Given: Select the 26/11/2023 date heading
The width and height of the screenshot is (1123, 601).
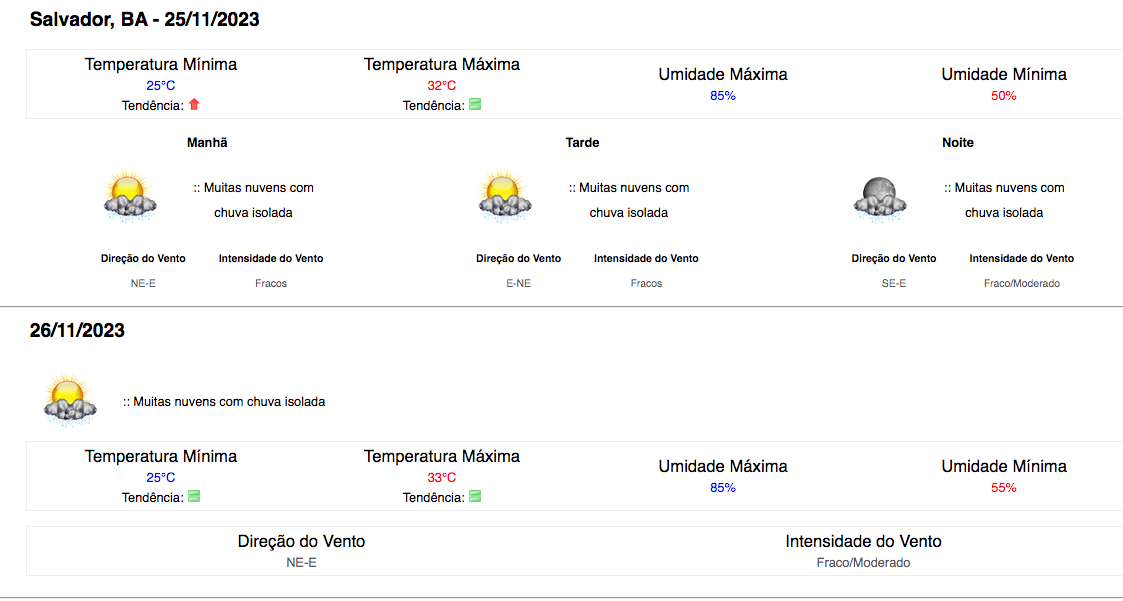Looking at the screenshot, I should [x=77, y=330].
